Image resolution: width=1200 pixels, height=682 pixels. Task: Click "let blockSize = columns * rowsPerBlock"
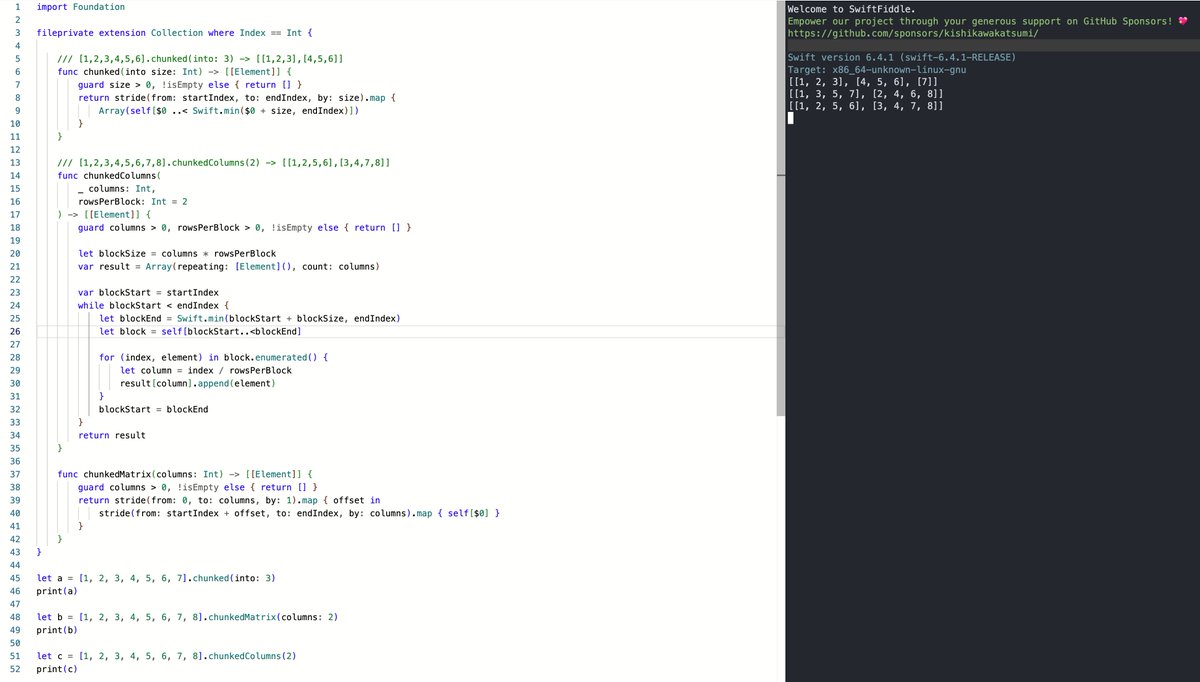177,254
